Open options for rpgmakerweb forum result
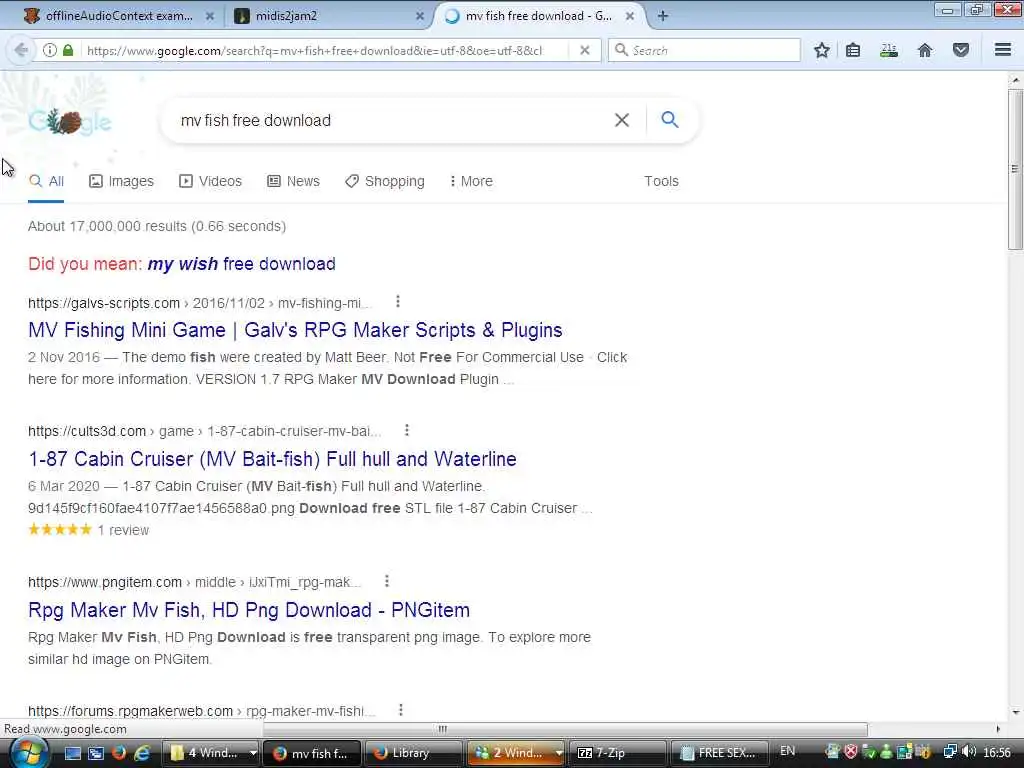Viewport: 1024px width, 768px height. (x=401, y=710)
